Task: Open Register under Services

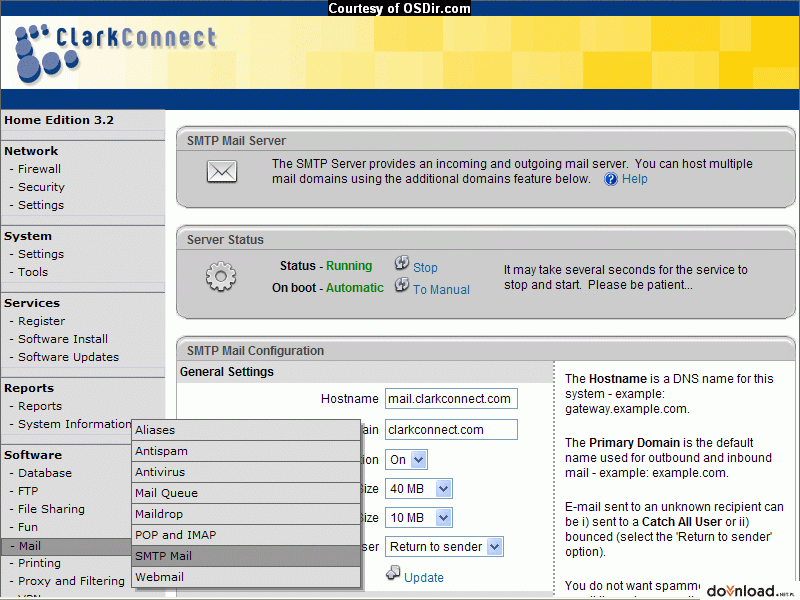Action: click(x=41, y=321)
